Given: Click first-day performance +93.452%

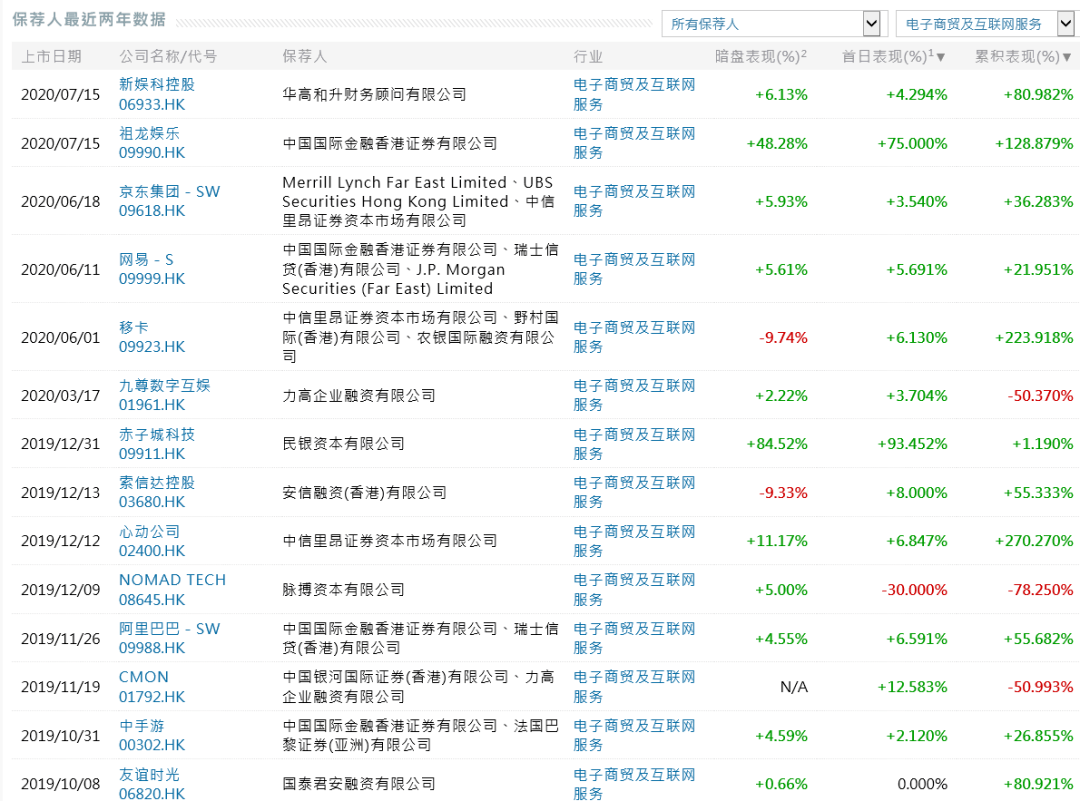Looking at the screenshot, I should [x=912, y=444].
